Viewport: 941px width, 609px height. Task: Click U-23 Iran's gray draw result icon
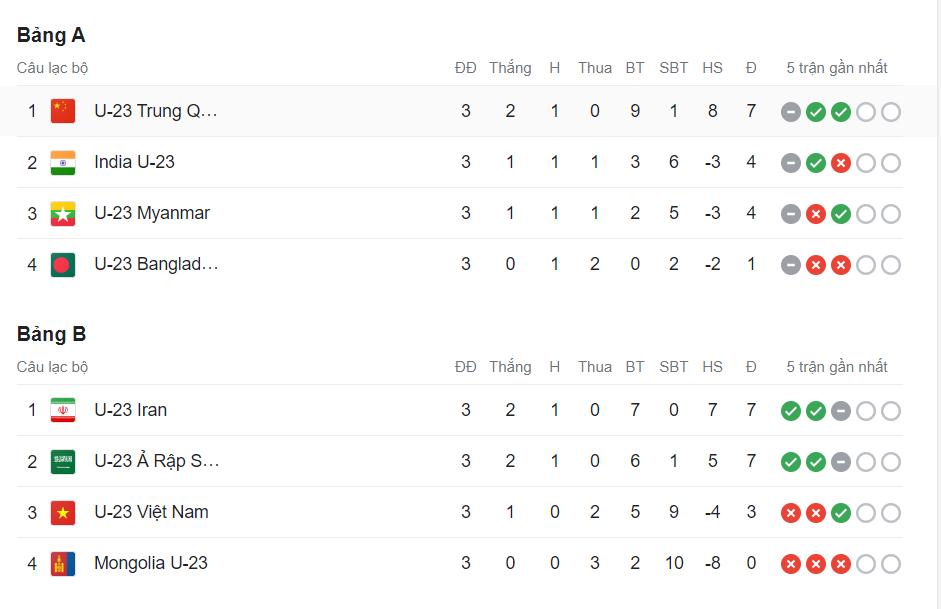coord(841,411)
